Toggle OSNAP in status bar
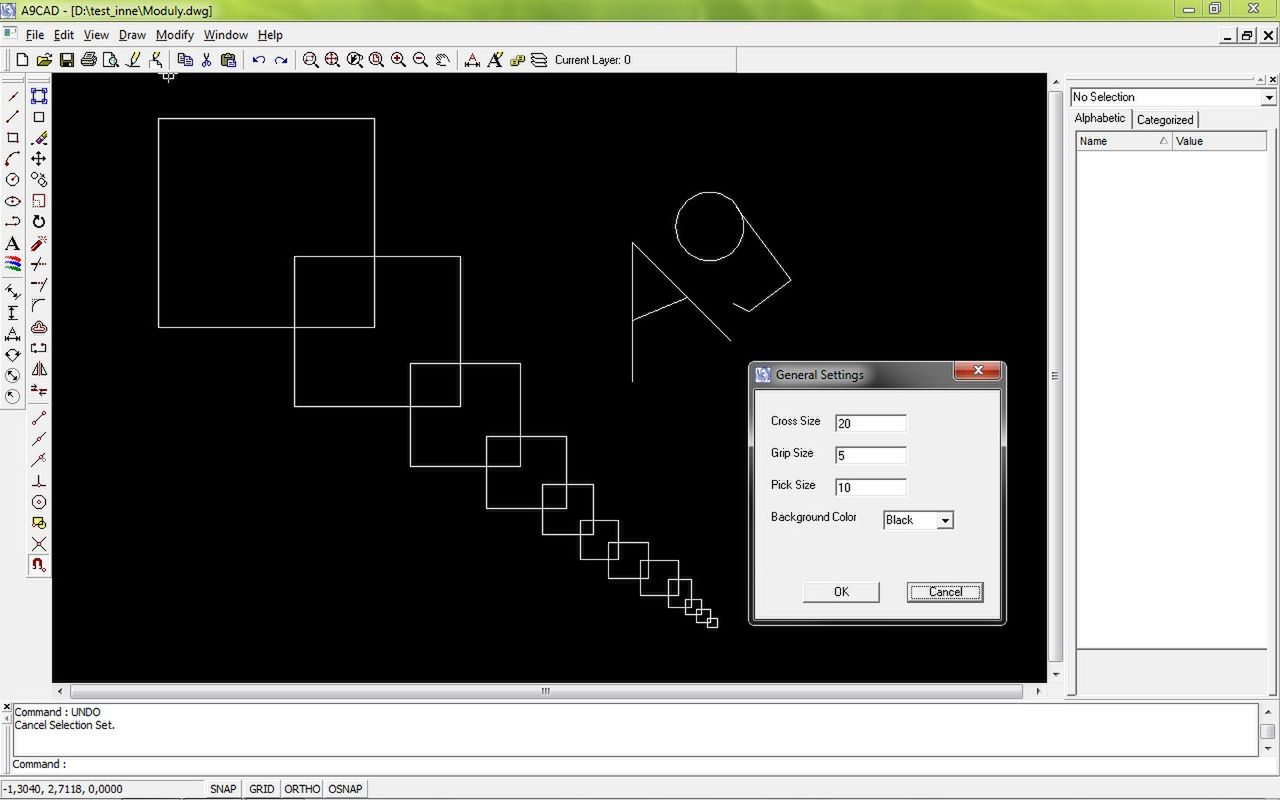 345,789
